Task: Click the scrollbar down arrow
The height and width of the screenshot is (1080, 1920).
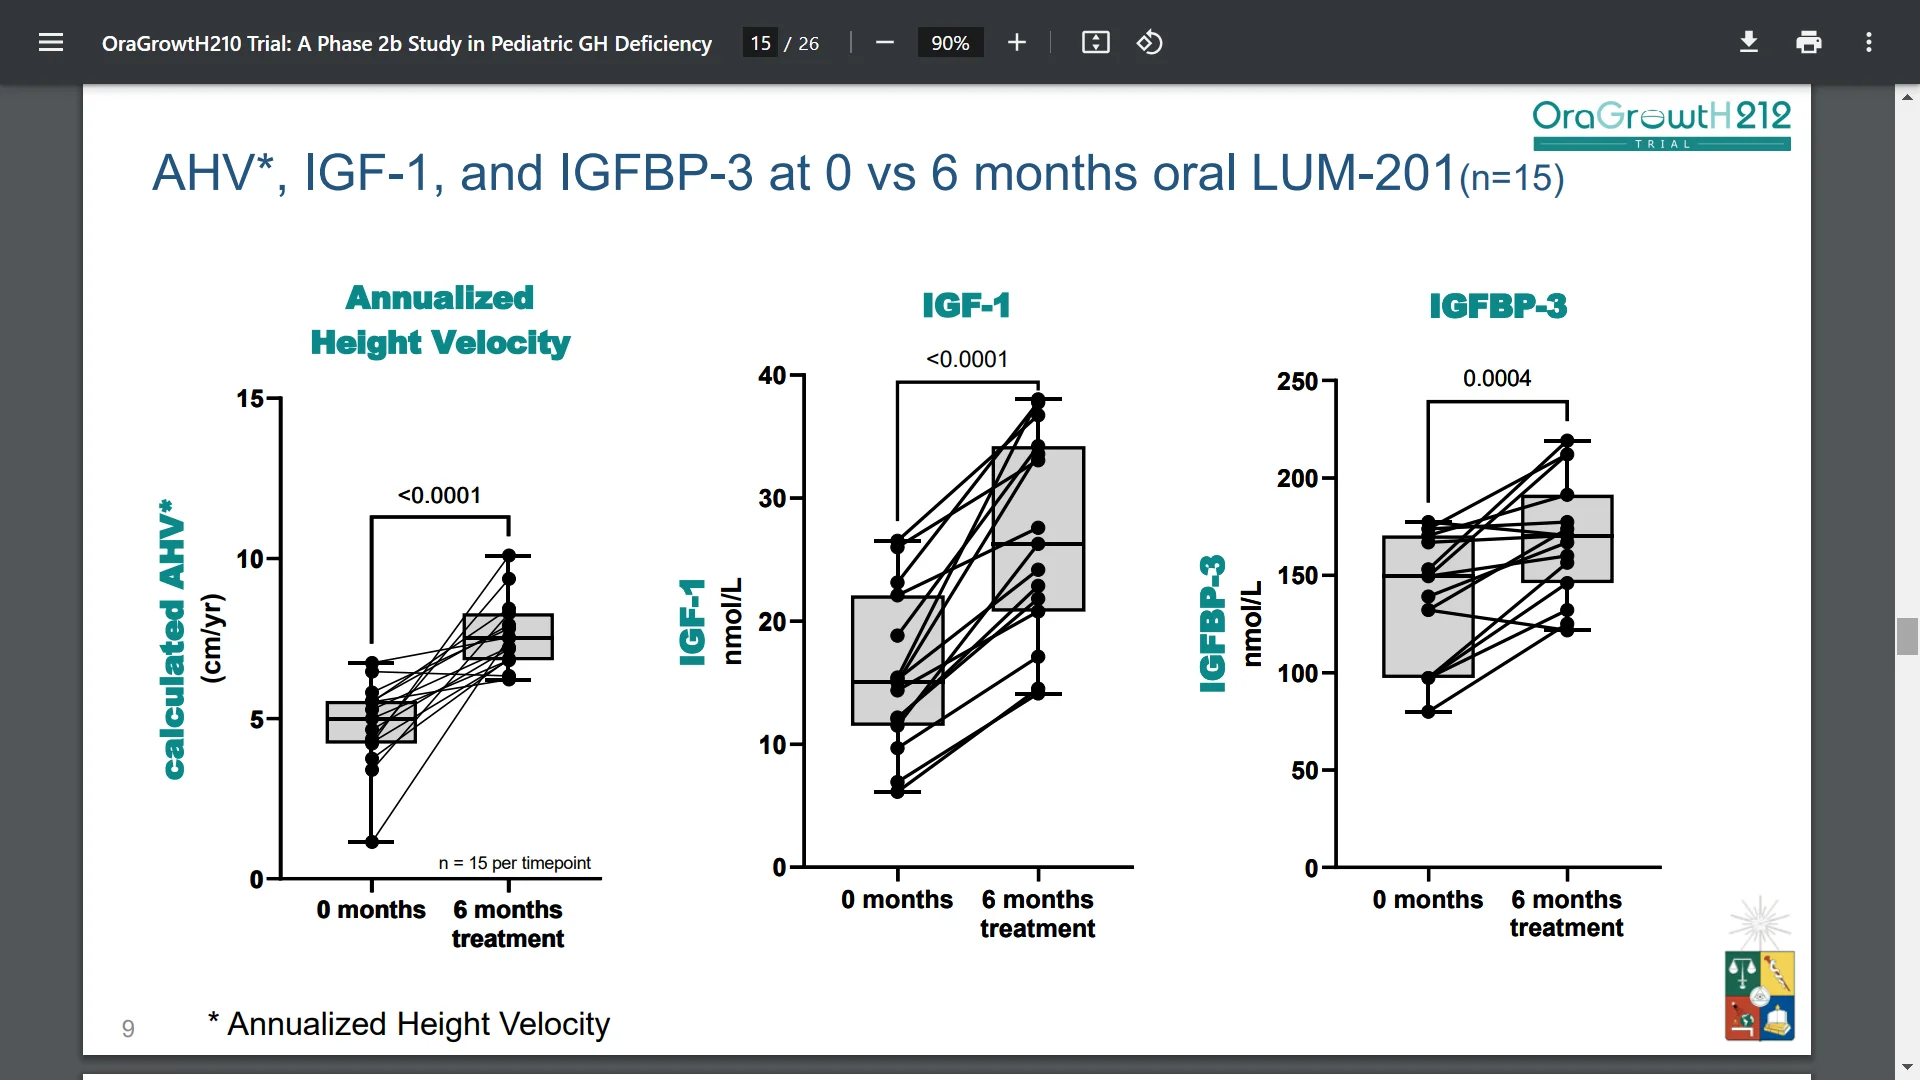Action: (x=1907, y=1067)
